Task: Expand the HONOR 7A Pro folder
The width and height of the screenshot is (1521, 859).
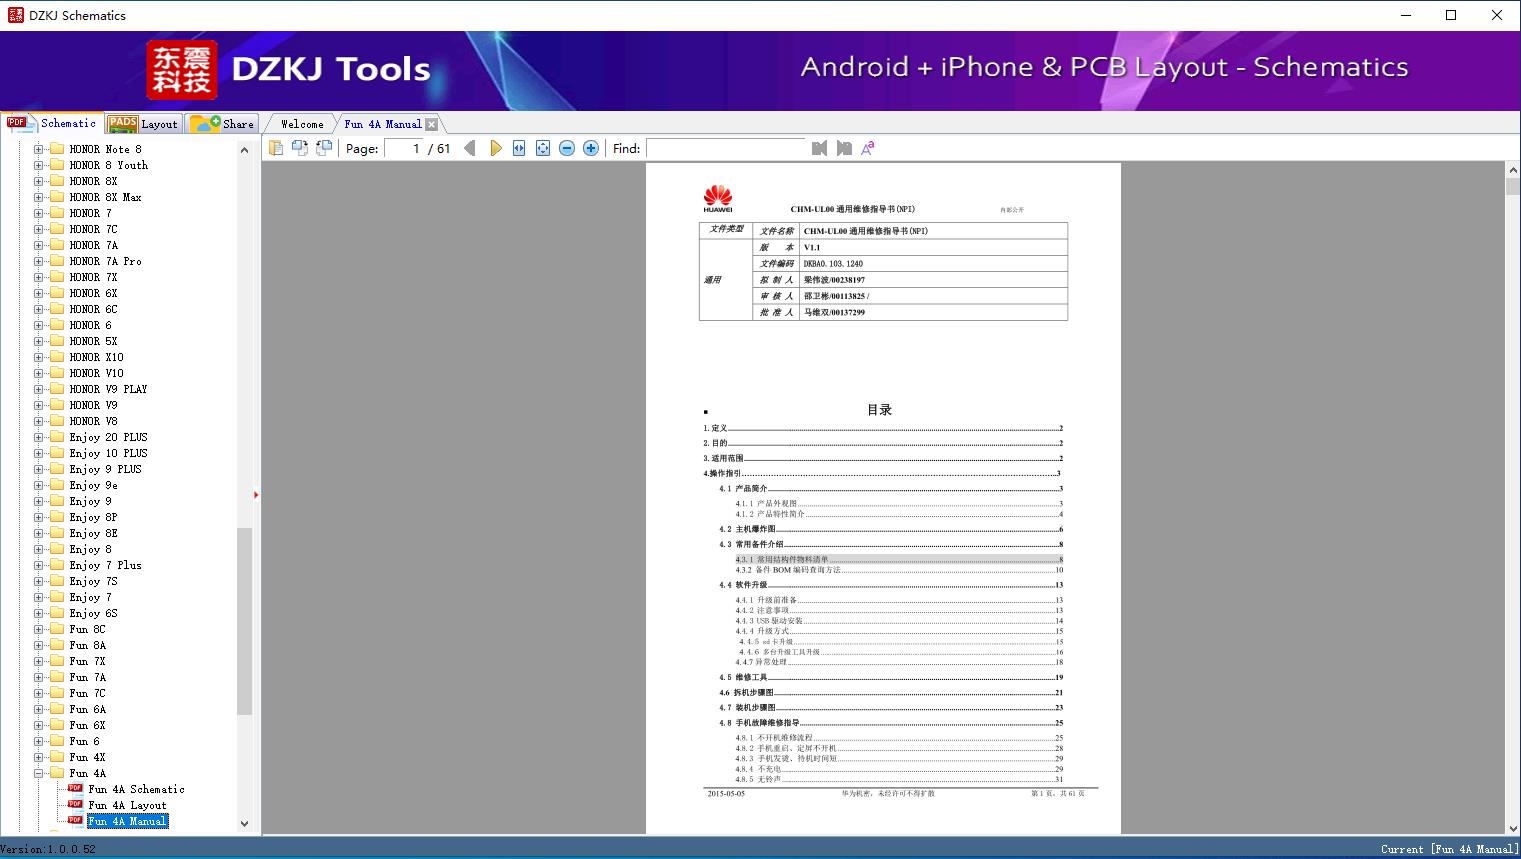Action: [38, 261]
